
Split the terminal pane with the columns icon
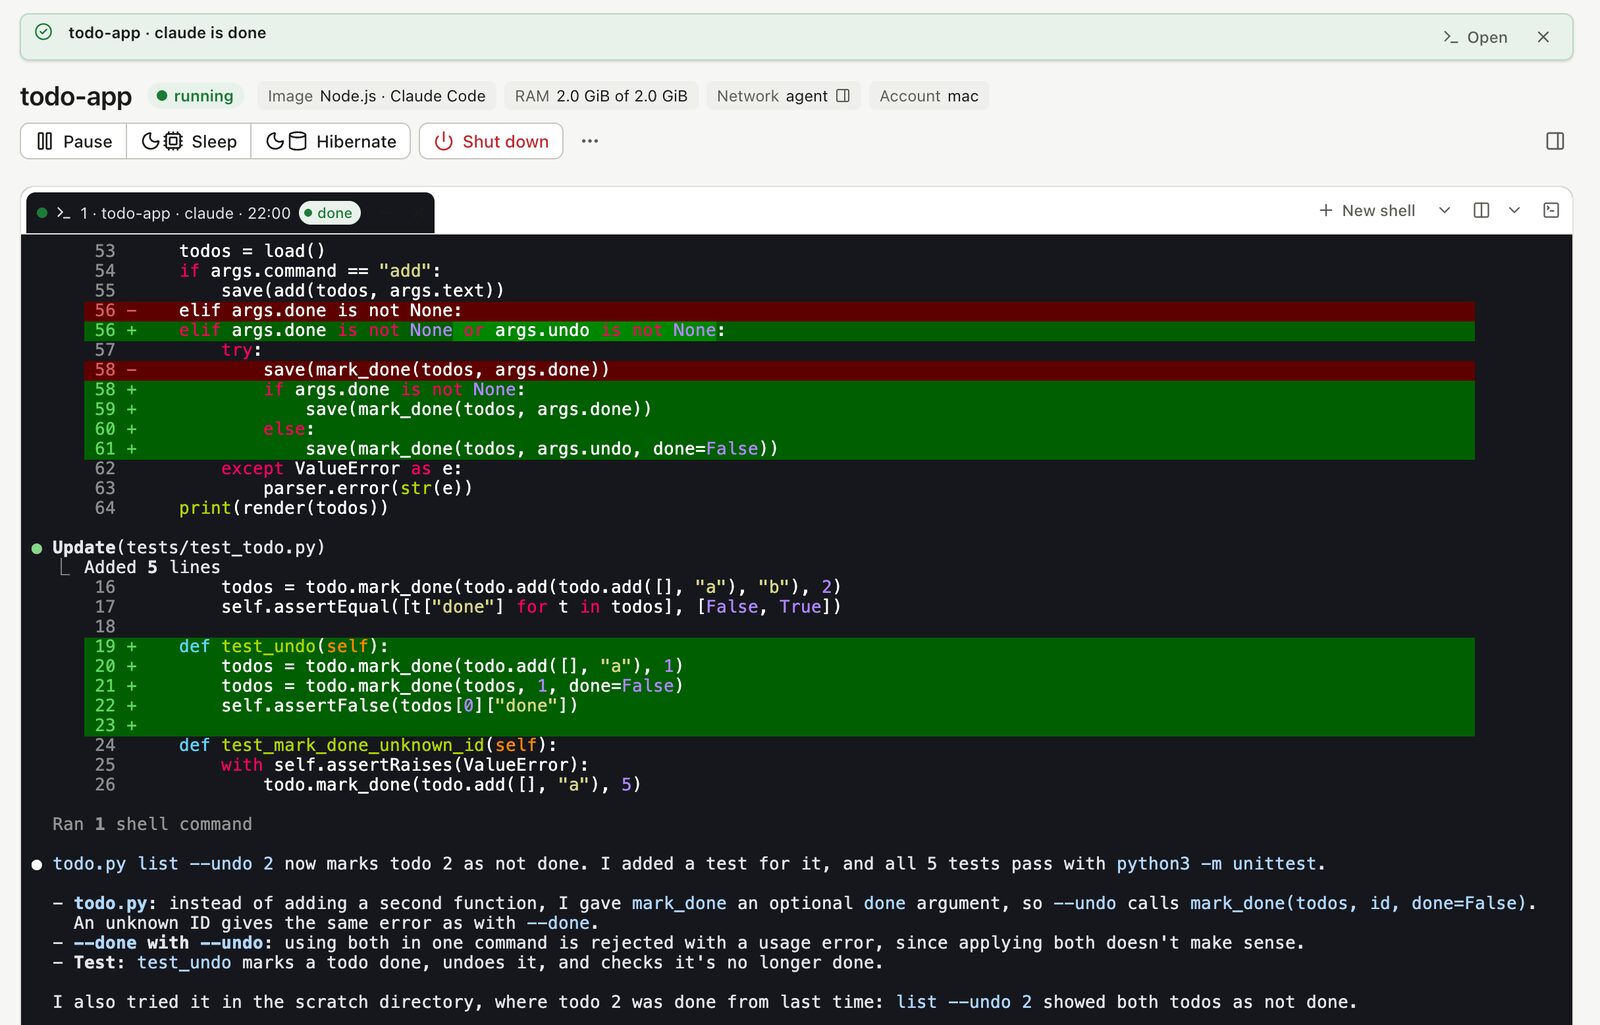pyautogui.click(x=1482, y=210)
